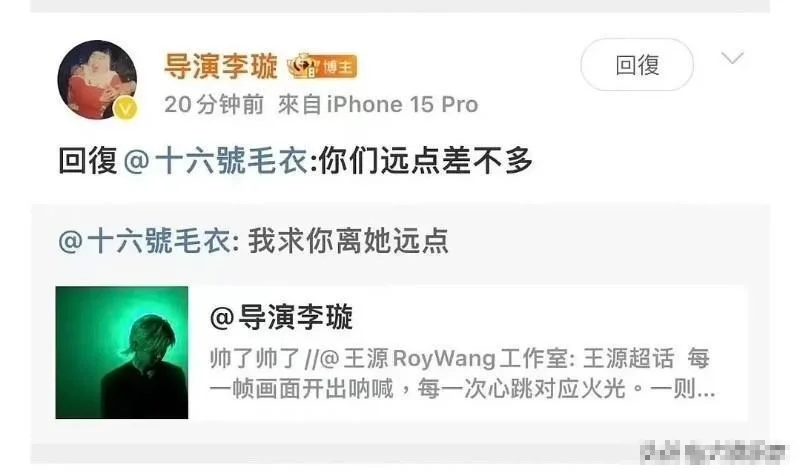Image resolution: width=800 pixels, height=476 pixels.
Task: Click the yellow verified V badge
Action: [126, 108]
